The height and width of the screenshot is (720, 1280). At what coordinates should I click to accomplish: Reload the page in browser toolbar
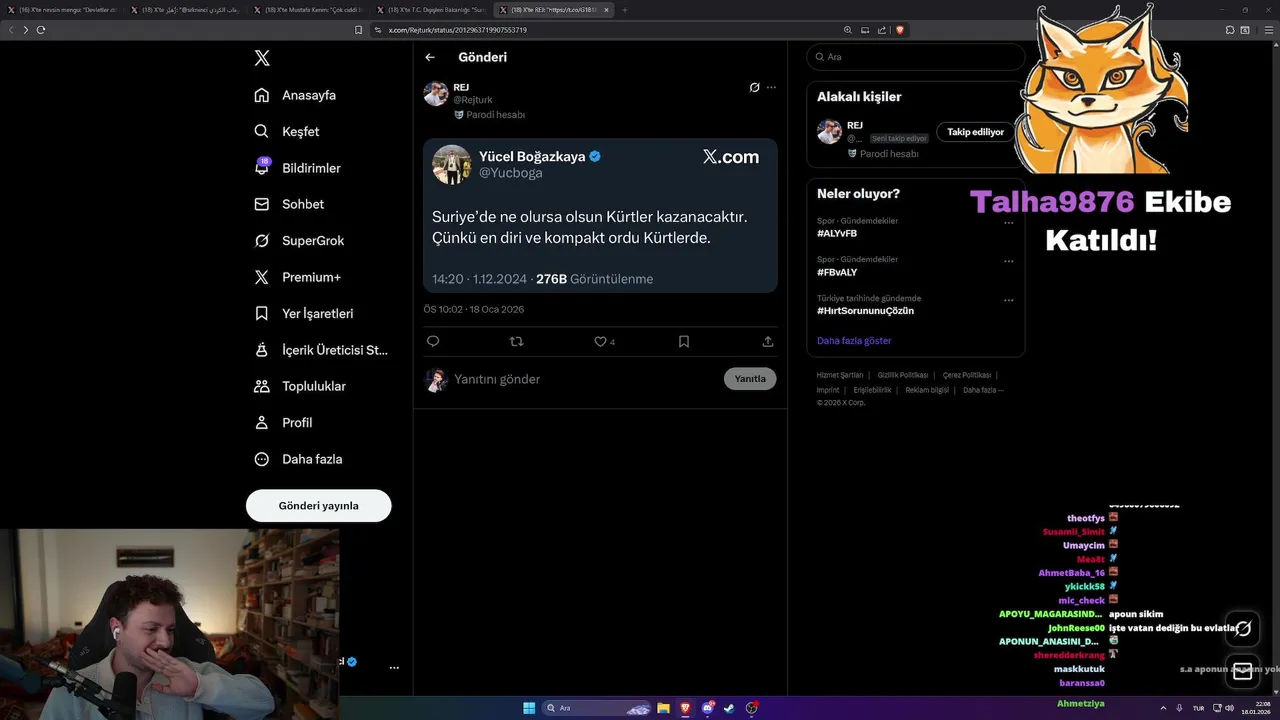[x=41, y=30]
